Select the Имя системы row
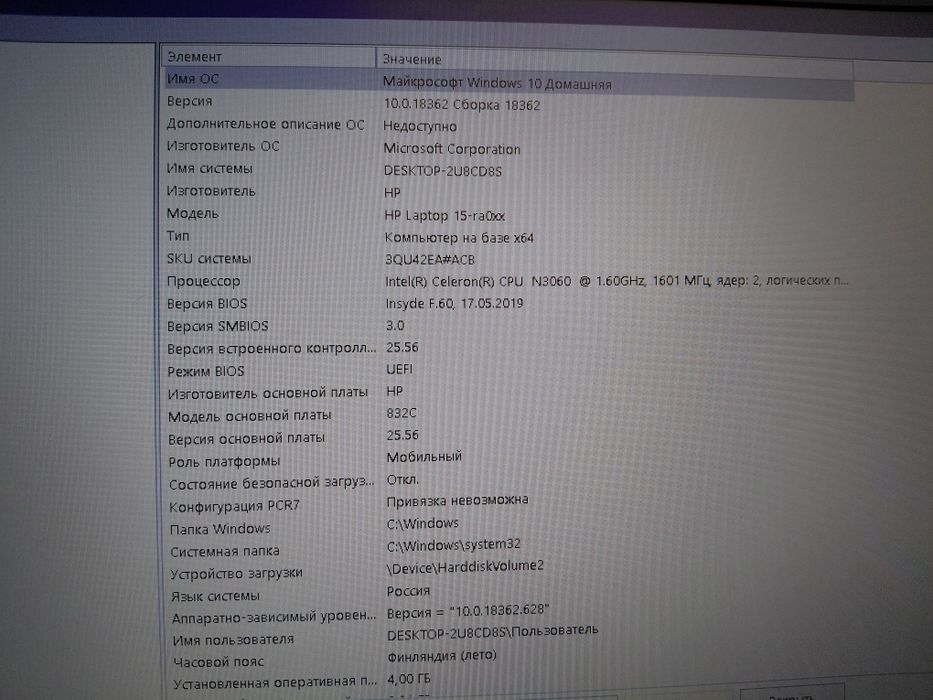This screenshot has width=933, height=700. (x=209, y=168)
